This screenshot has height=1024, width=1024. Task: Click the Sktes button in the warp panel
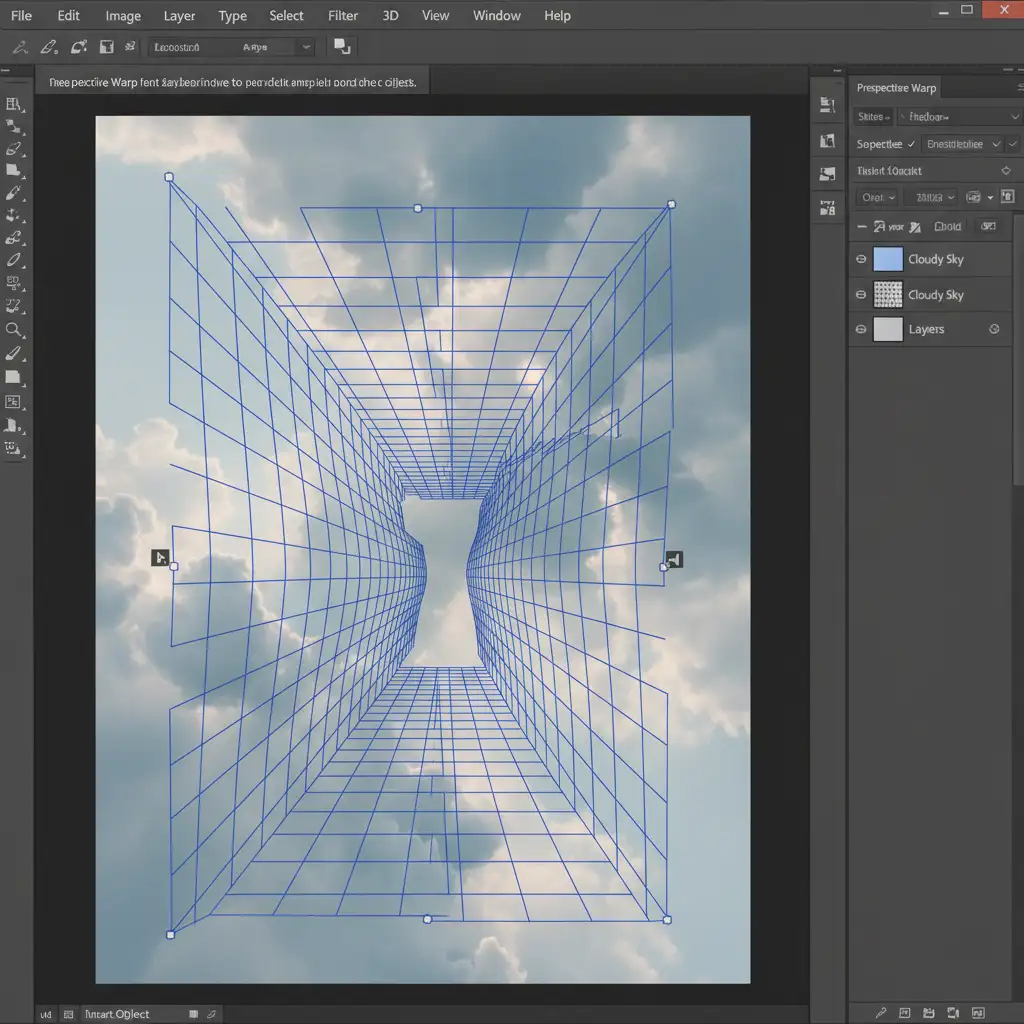tap(872, 117)
